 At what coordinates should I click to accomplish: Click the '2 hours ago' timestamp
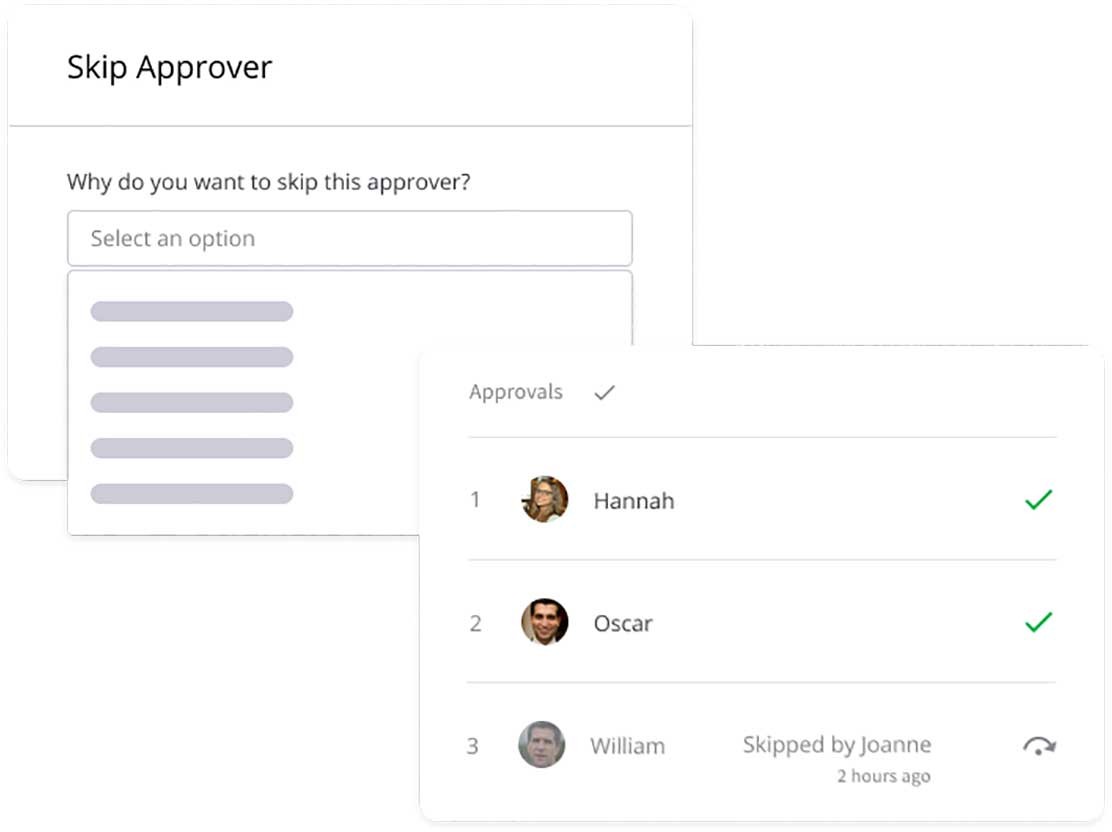[883, 776]
